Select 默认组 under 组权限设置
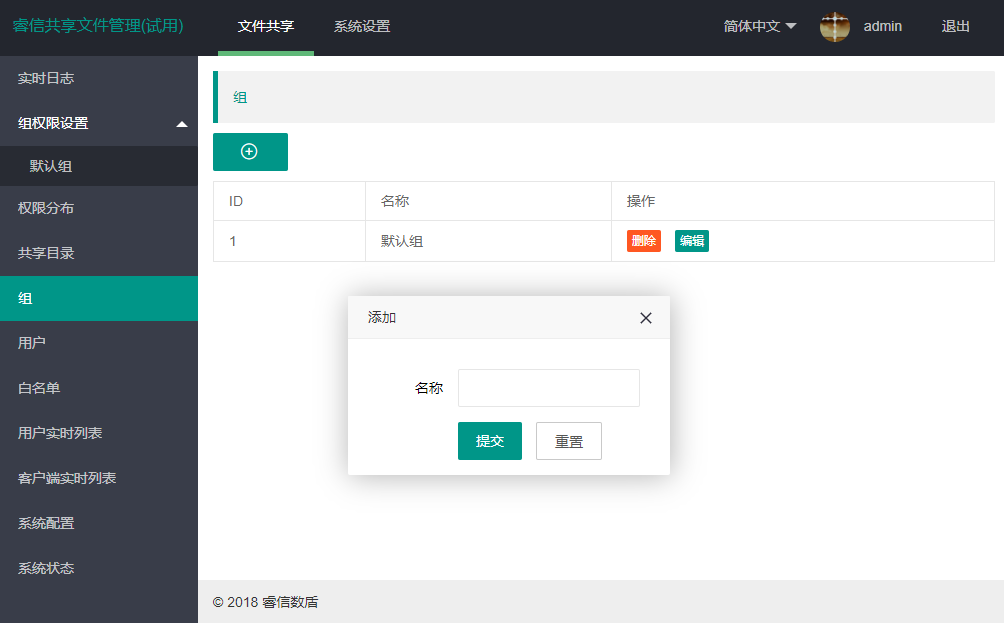The image size is (1004, 623). pos(99,166)
